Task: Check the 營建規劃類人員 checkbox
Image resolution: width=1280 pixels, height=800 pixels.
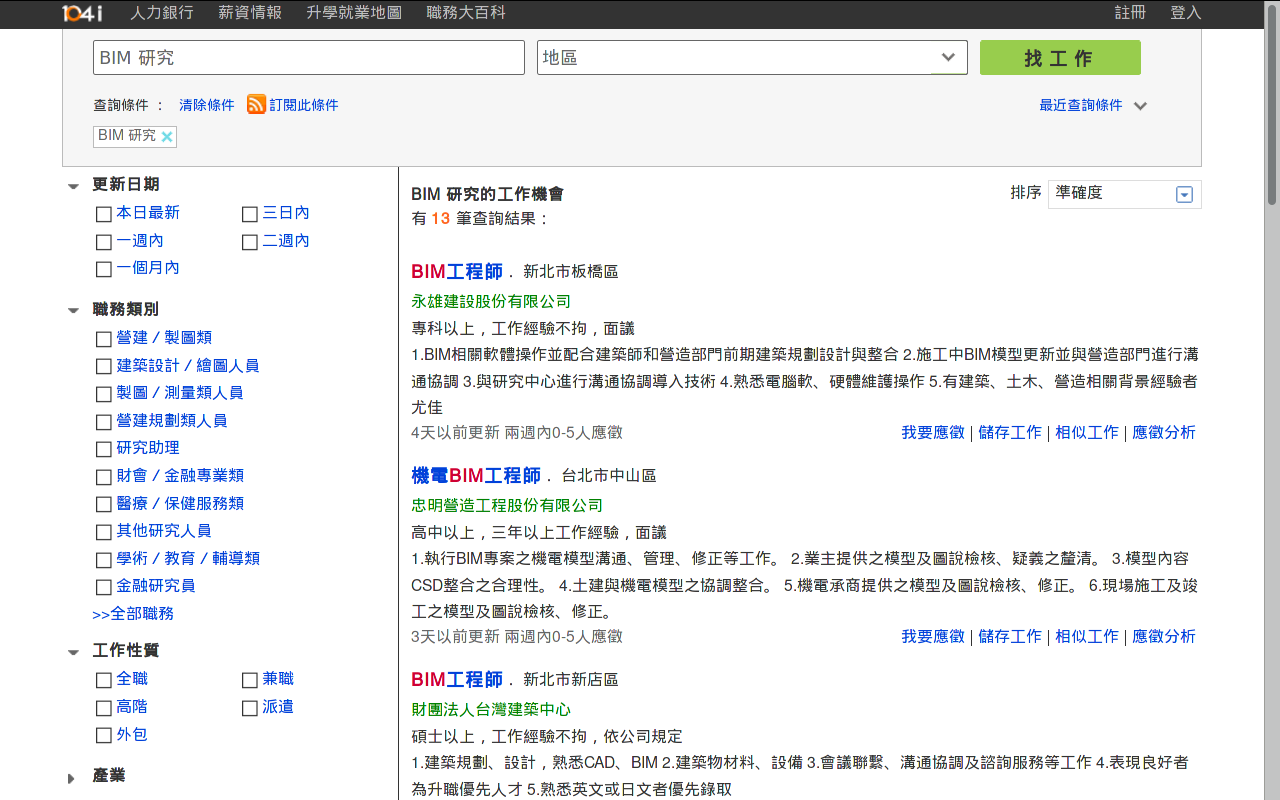Action: coord(104,422)
